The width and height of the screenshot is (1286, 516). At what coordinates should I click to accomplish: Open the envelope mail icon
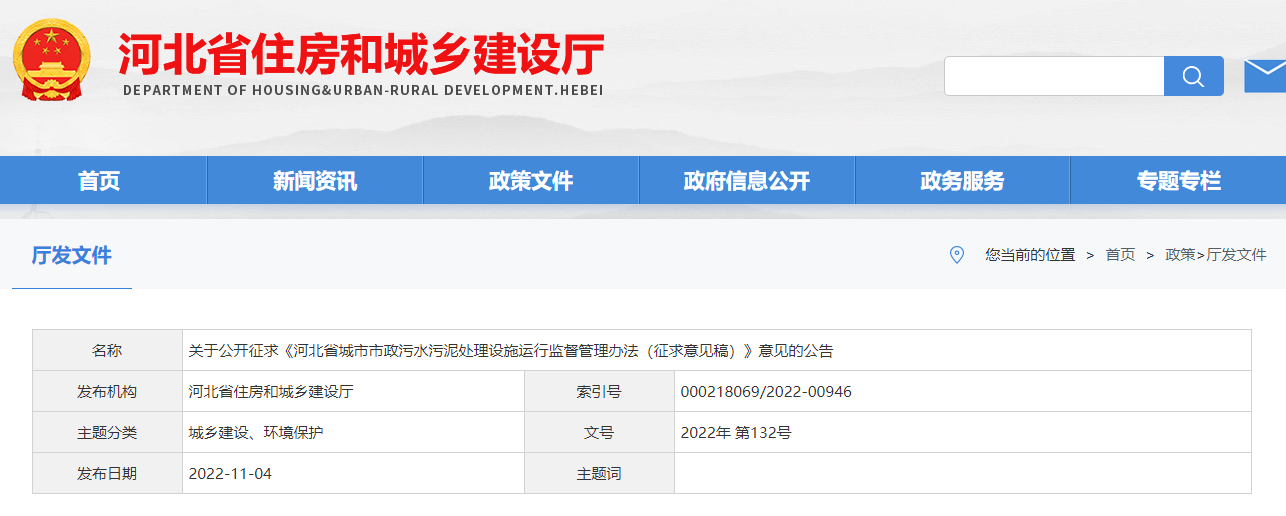[1265, 76]
